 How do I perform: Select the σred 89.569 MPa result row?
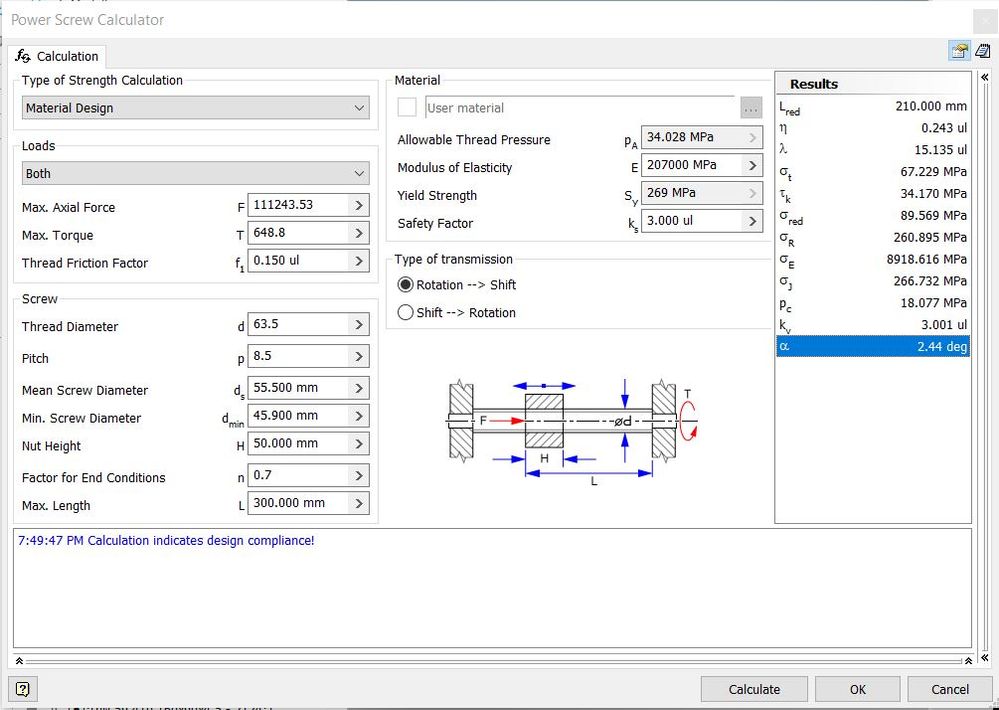(873, 215)
